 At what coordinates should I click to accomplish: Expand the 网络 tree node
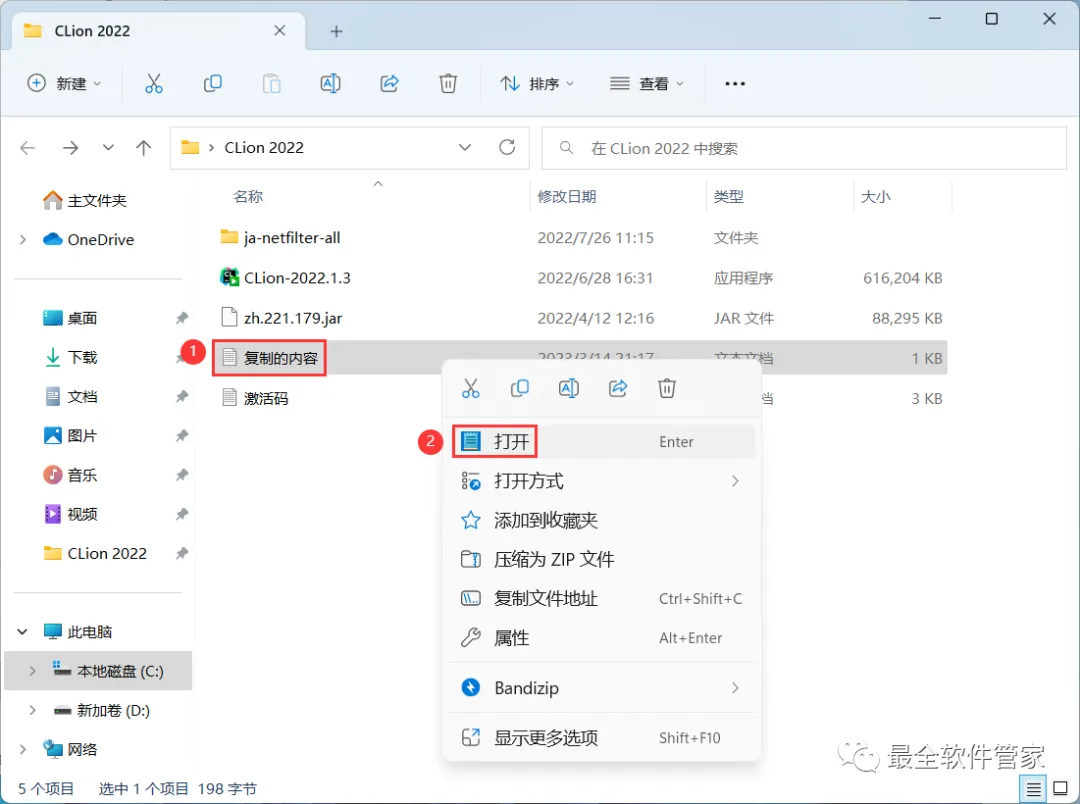23,749
